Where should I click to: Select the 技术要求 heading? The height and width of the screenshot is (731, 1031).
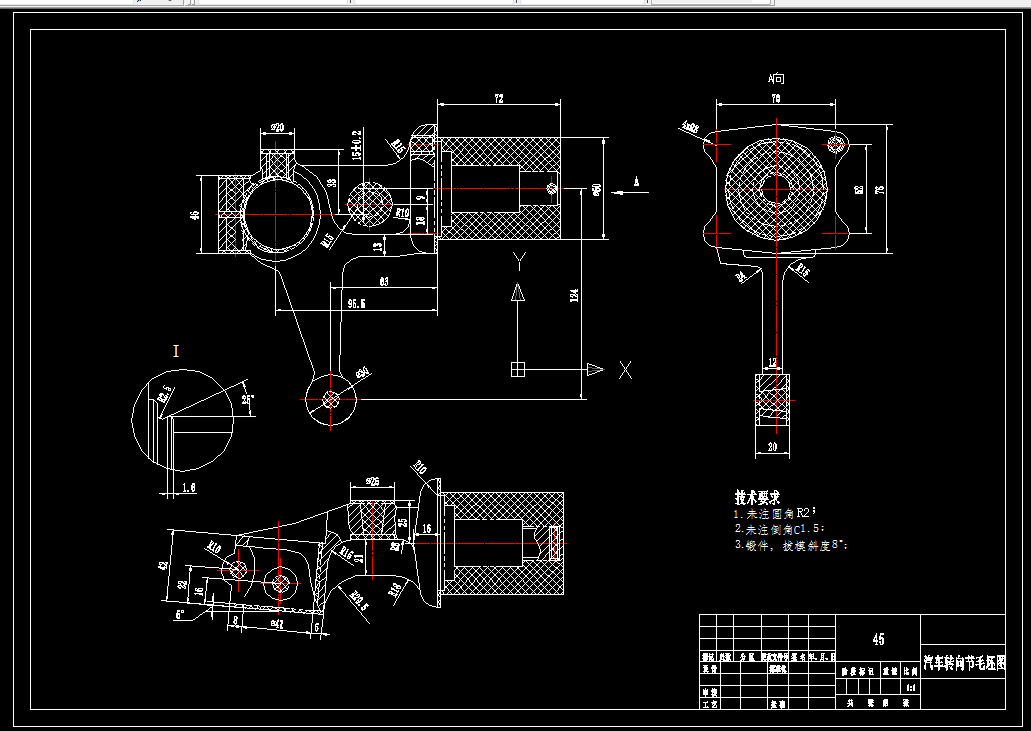[757, 497]
